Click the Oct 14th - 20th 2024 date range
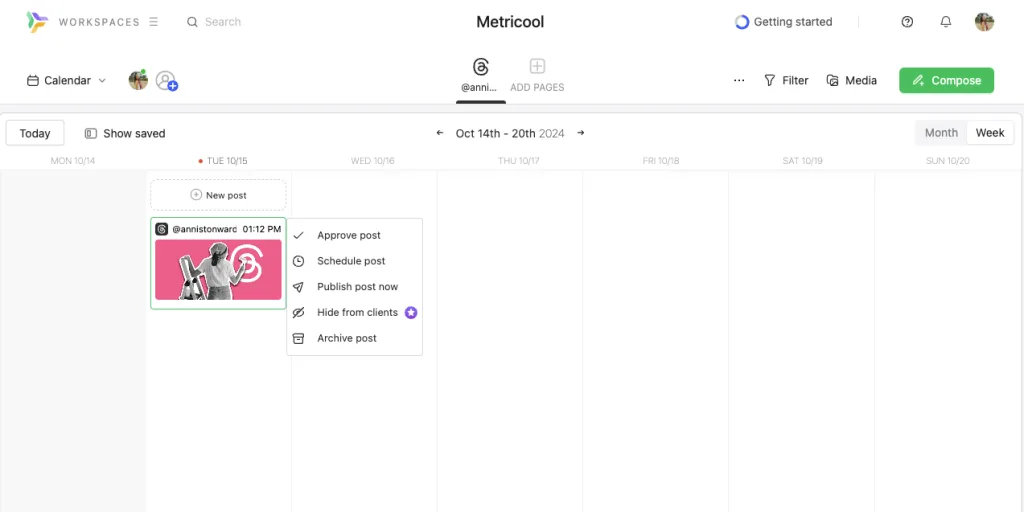1024x512 pixels. 510,133
